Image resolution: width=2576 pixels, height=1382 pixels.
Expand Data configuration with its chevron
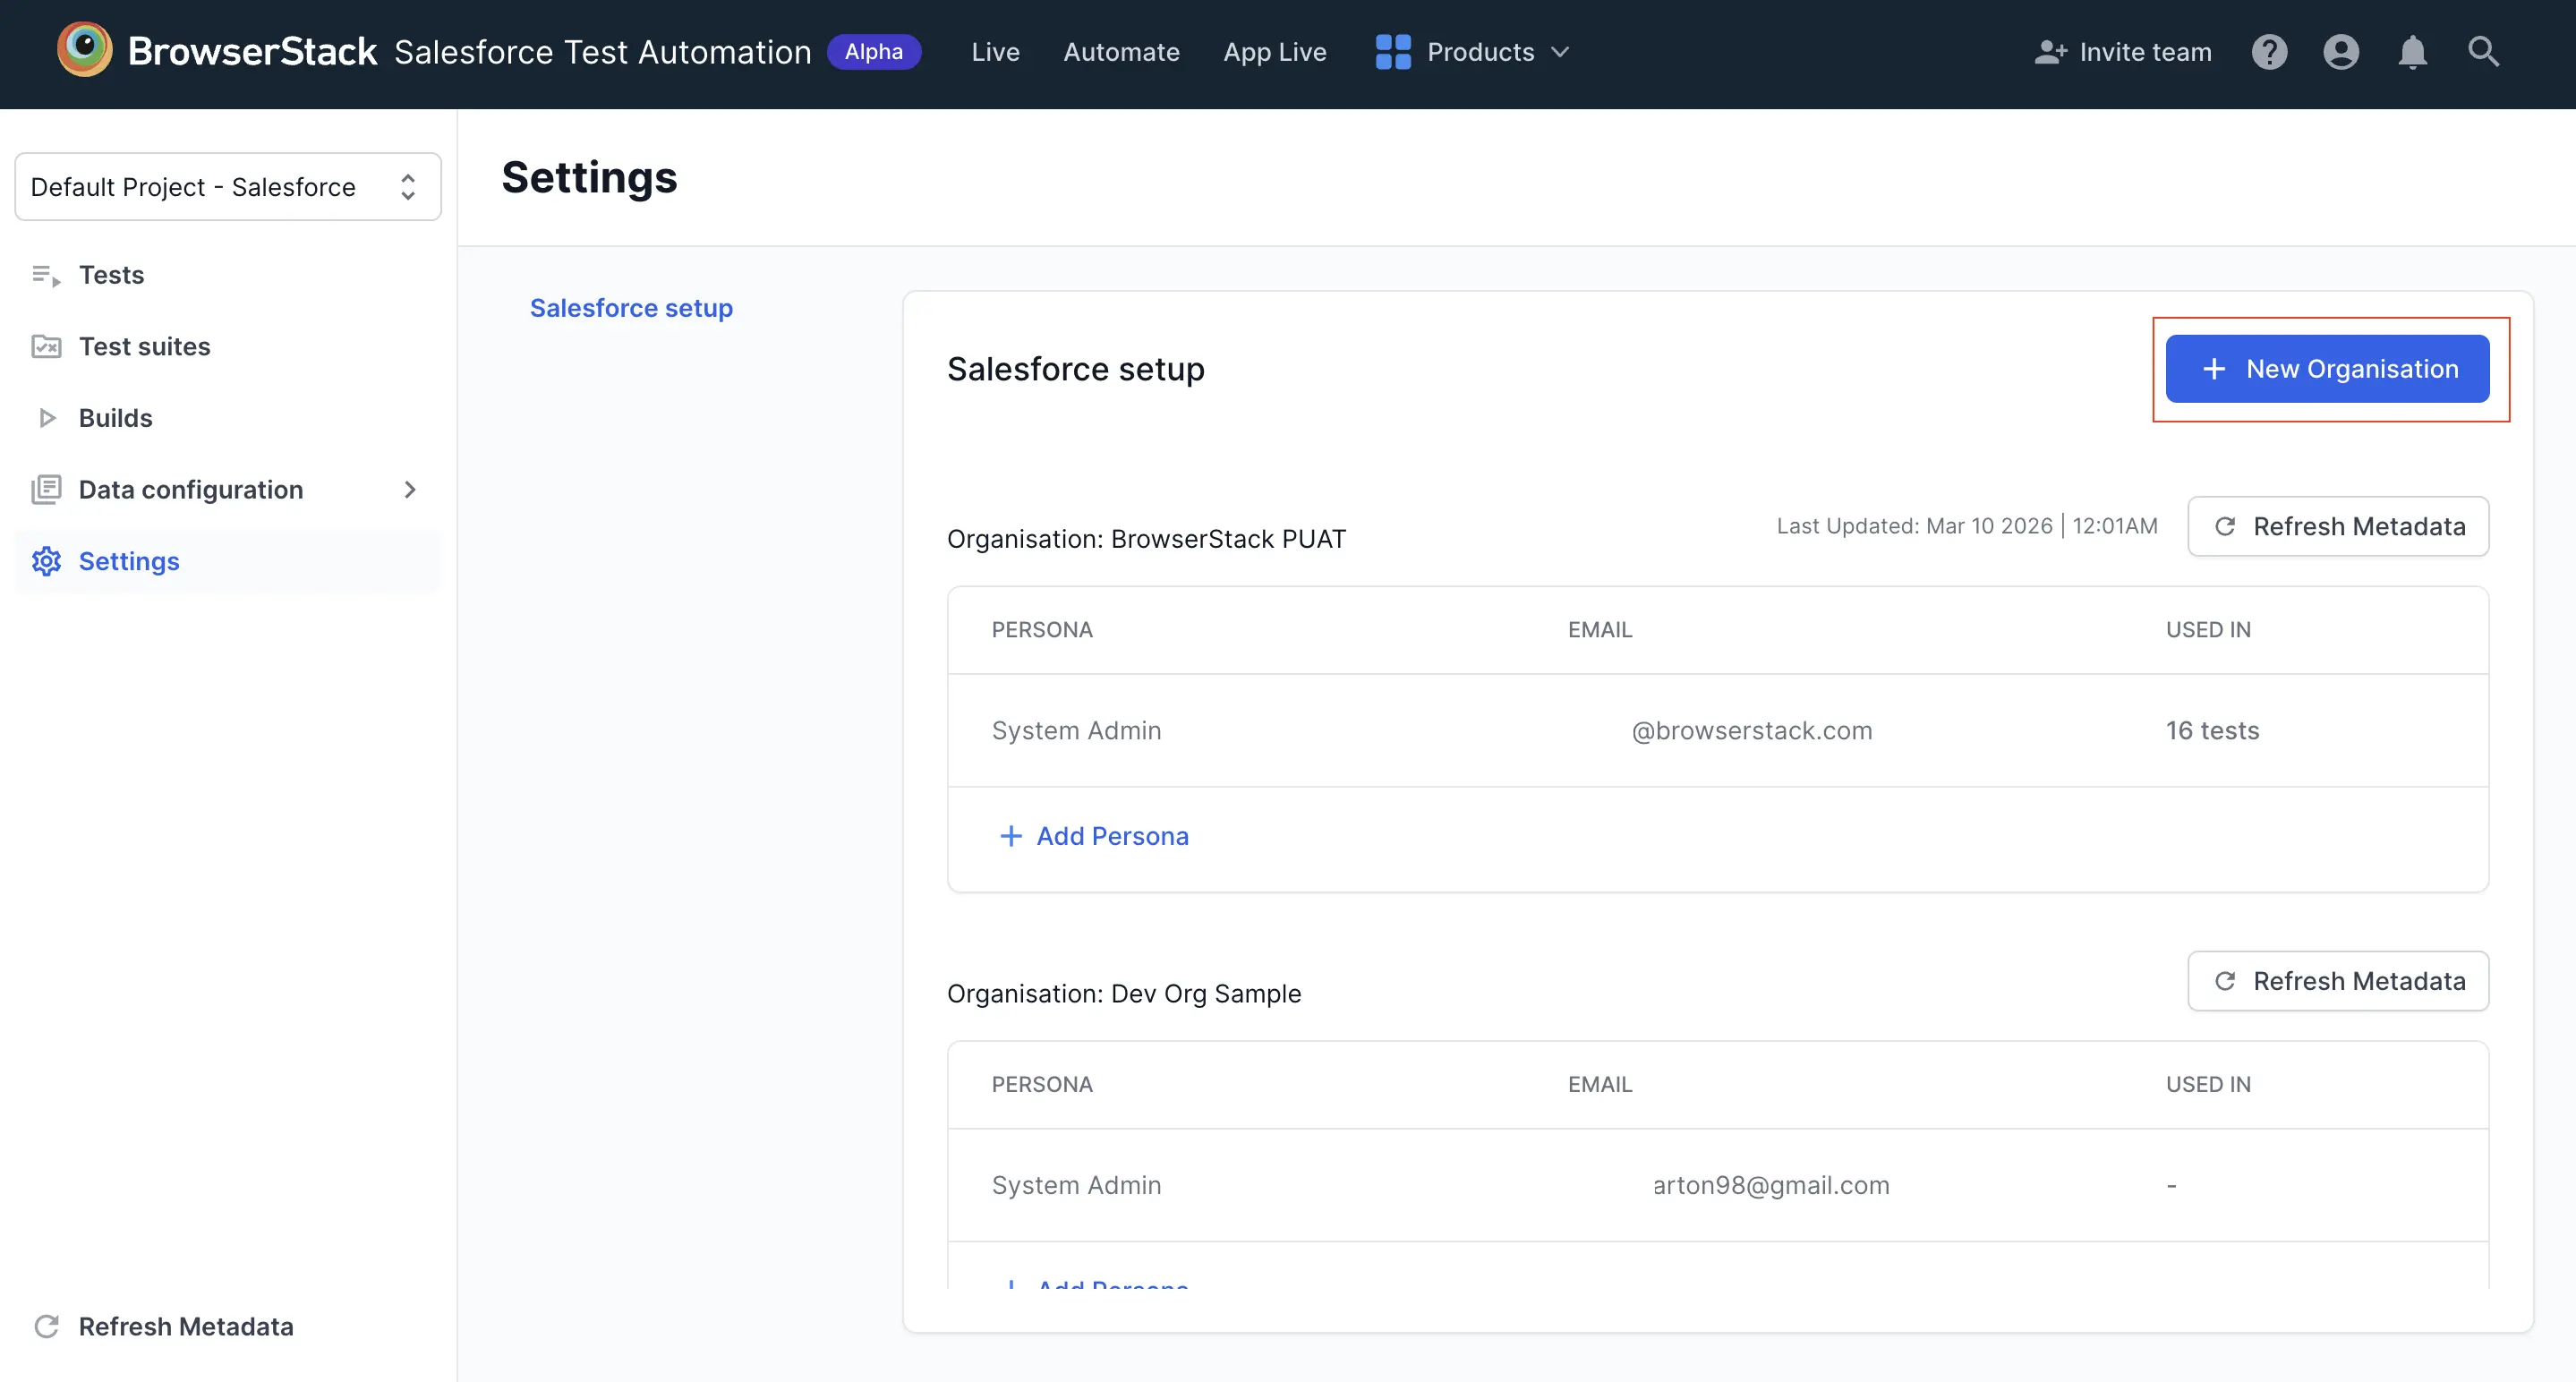(x=410, y=489)
